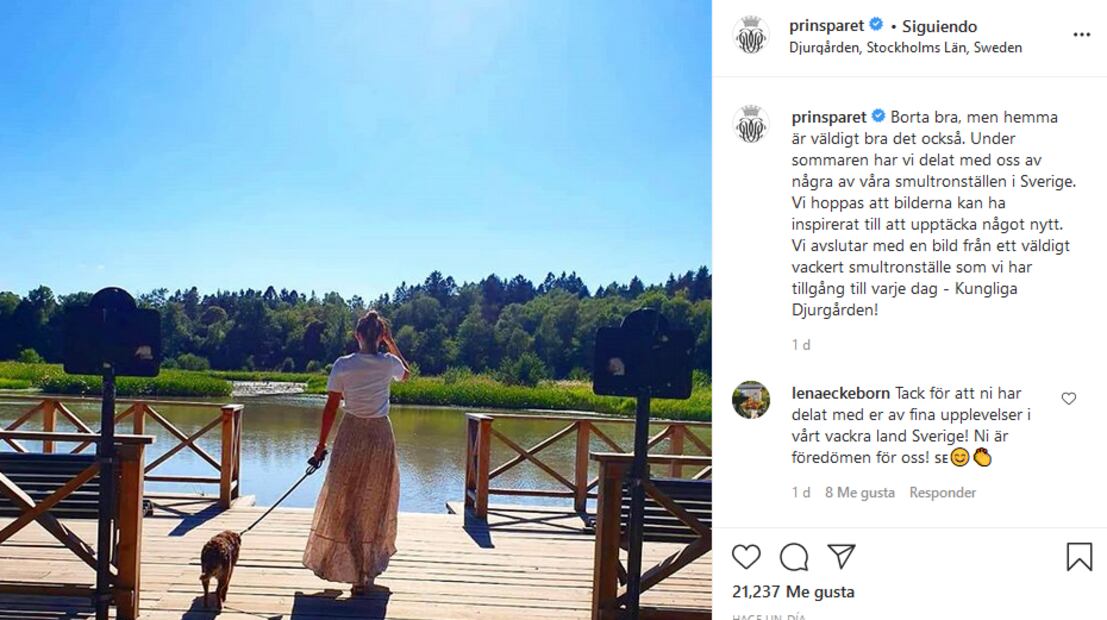Save the post with the bookmark icon
Screen dimensions: 1107x620
[1079, 556]
